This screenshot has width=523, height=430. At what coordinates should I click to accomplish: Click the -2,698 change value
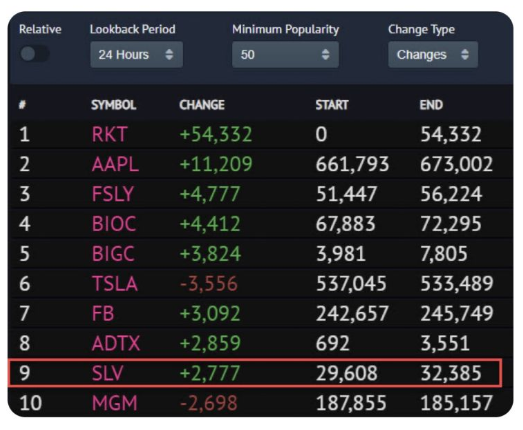pos(209,403)
